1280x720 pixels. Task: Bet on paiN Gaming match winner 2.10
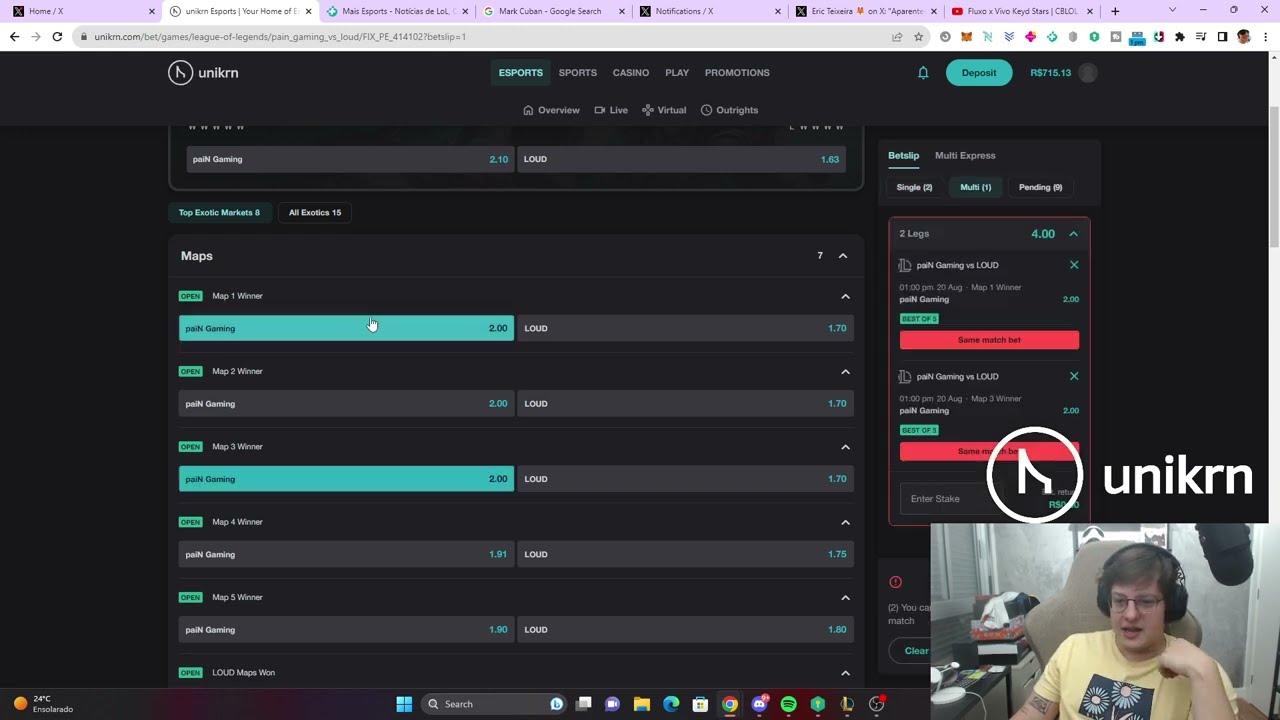point(350,159)
